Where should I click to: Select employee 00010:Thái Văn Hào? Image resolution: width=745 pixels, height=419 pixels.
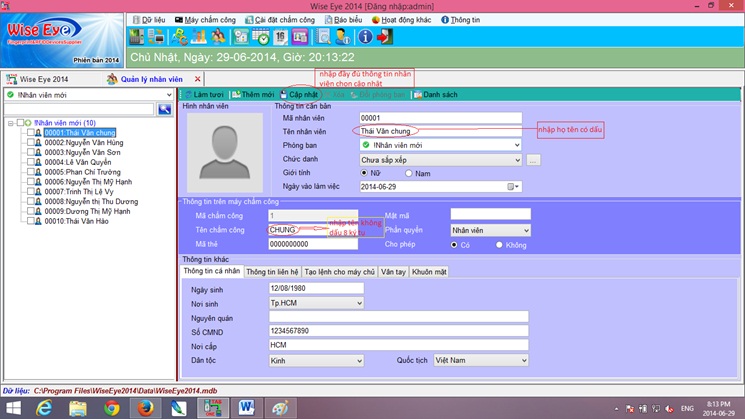[76, 221]
